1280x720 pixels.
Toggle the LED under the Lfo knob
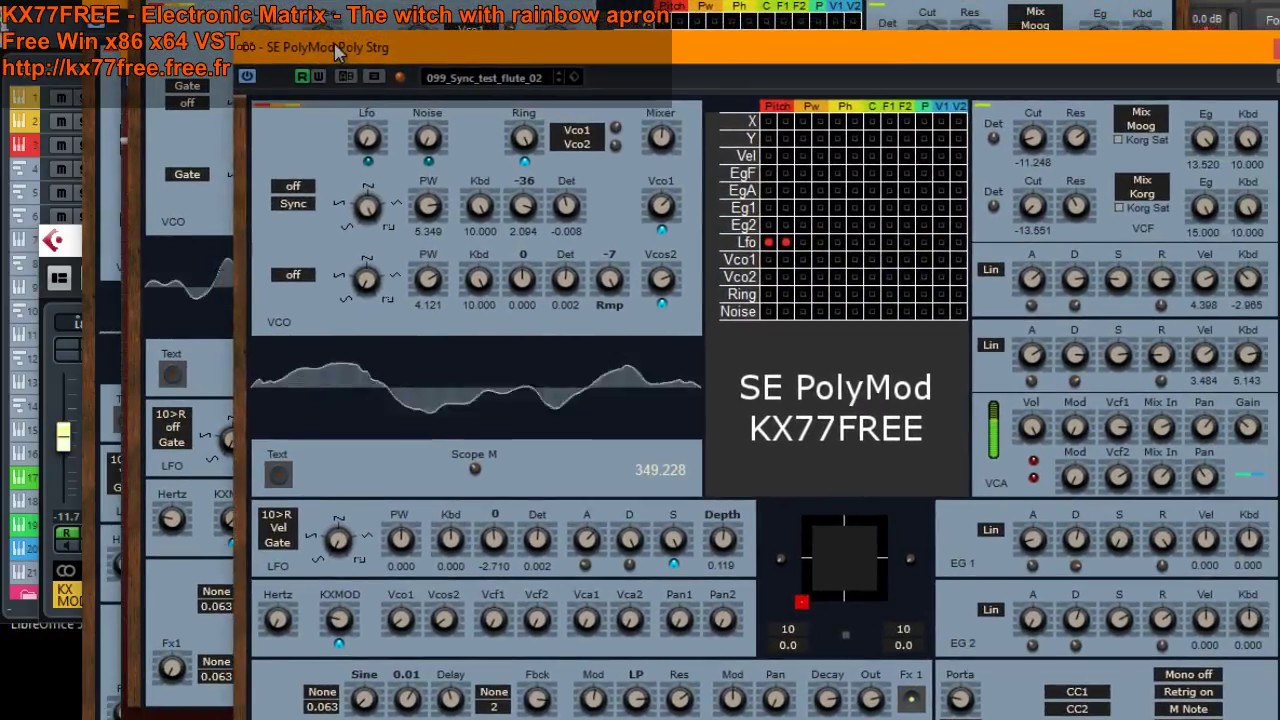coord(368,161)
